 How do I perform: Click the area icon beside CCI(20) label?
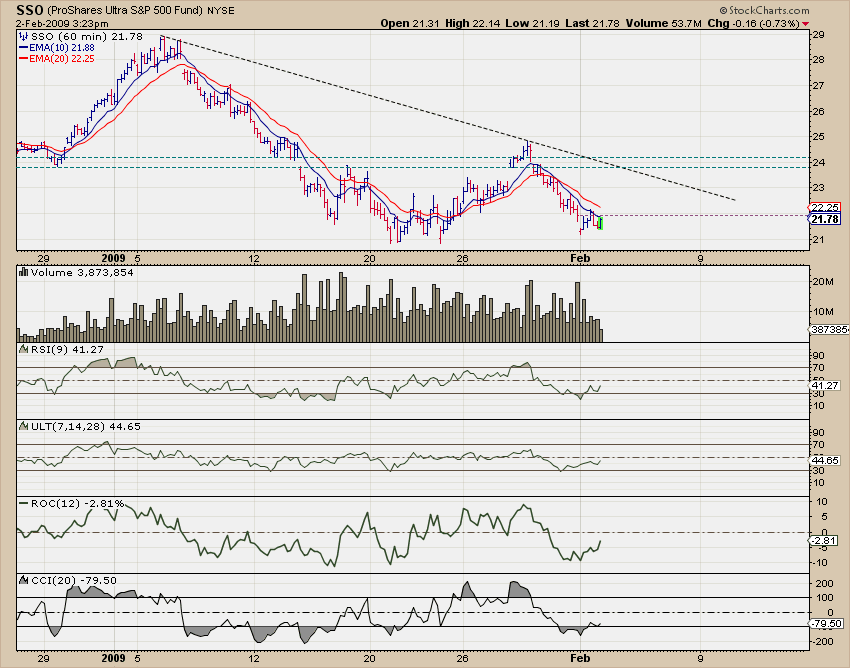[23, 581]
